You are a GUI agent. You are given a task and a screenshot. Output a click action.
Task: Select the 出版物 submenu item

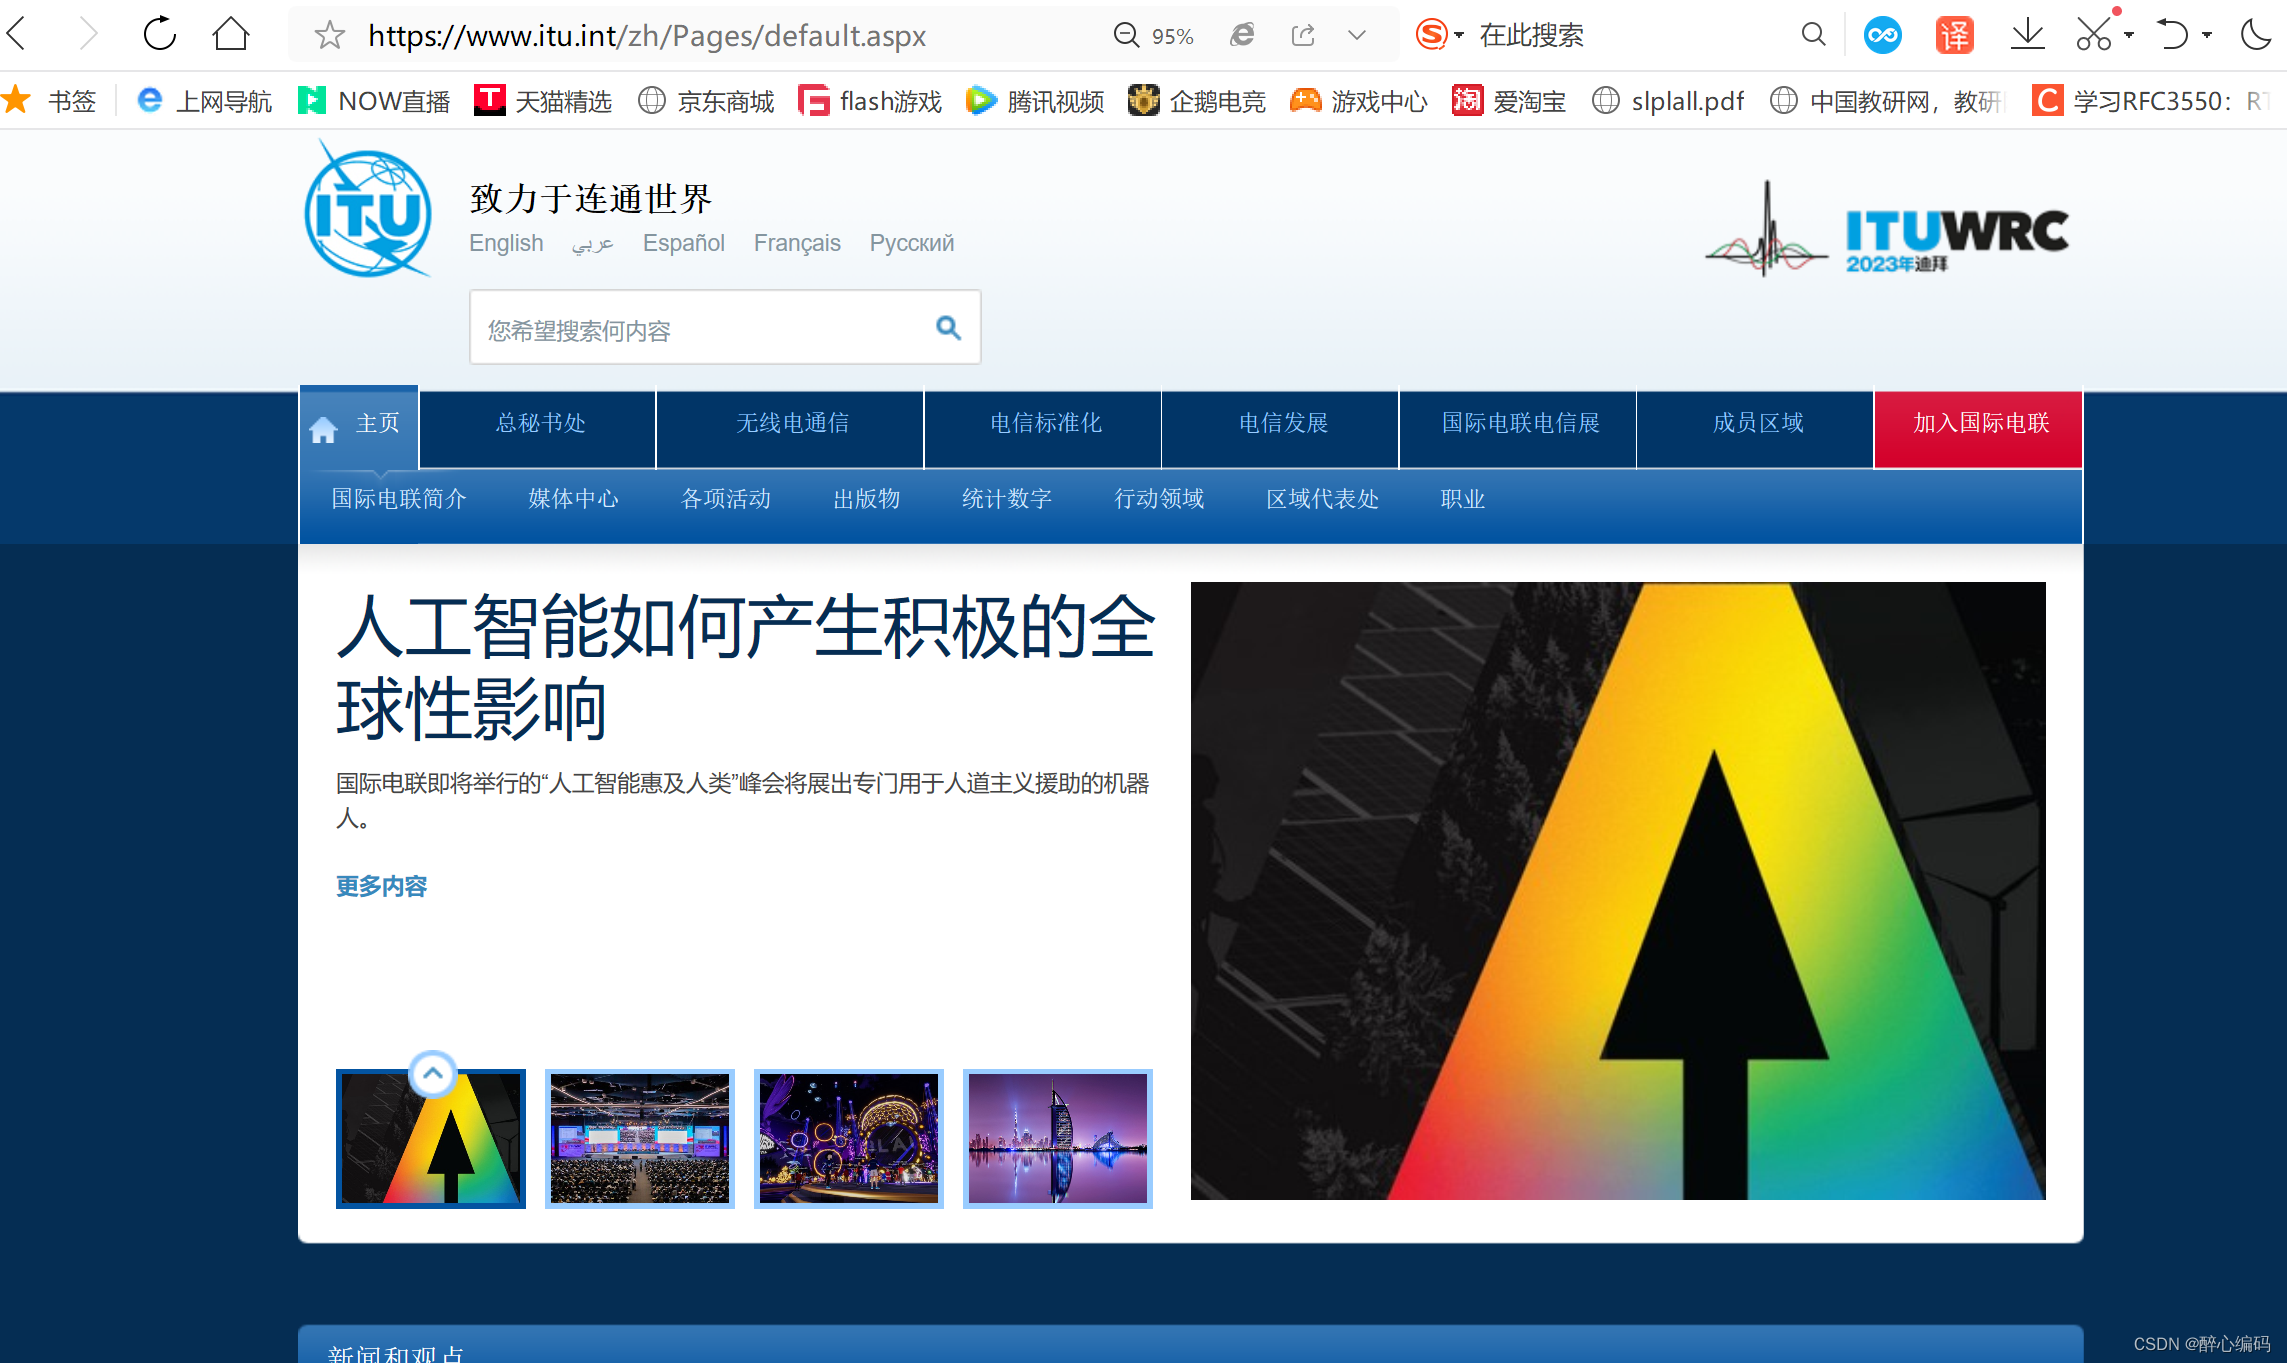(x=866, y=498)
